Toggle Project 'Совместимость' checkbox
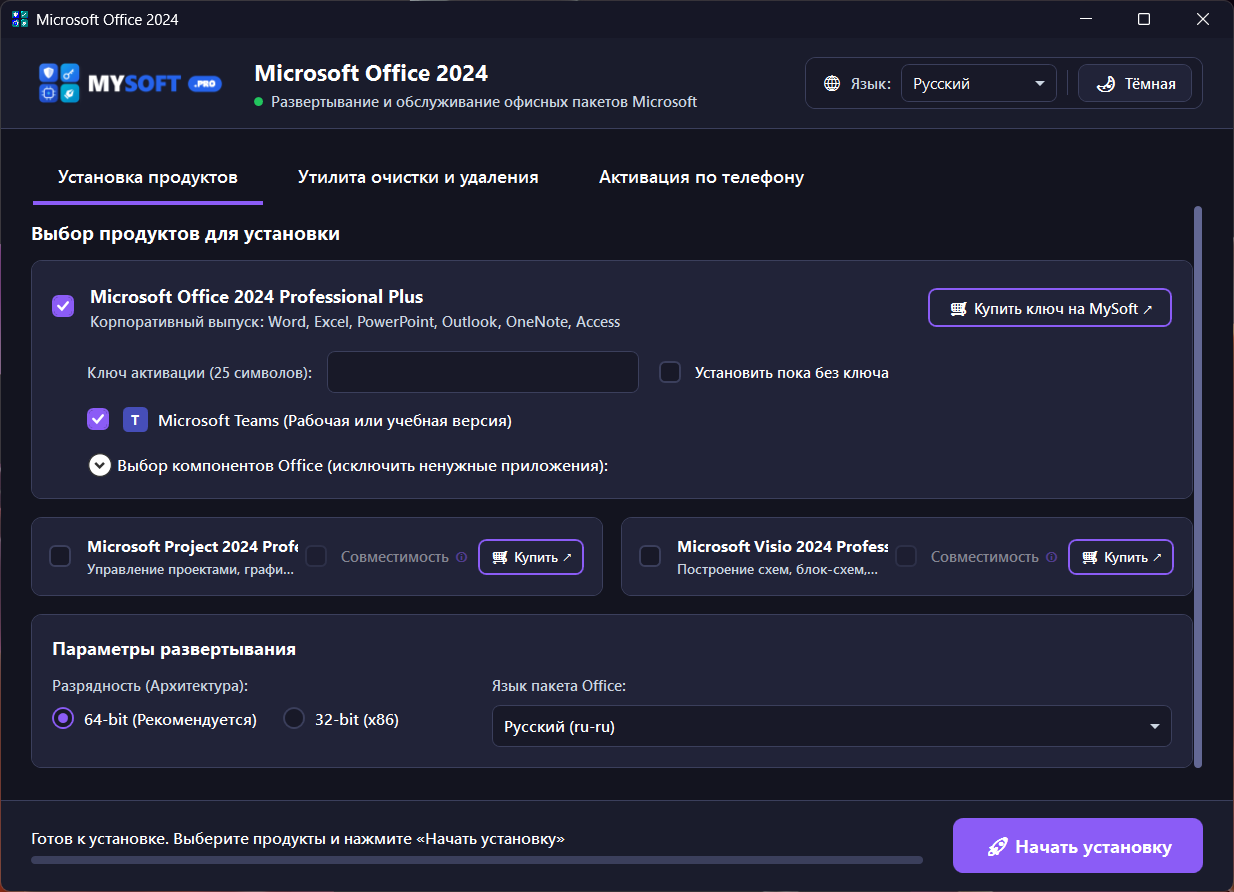Viewport: 1234px width, 892px height. (316, 556)
